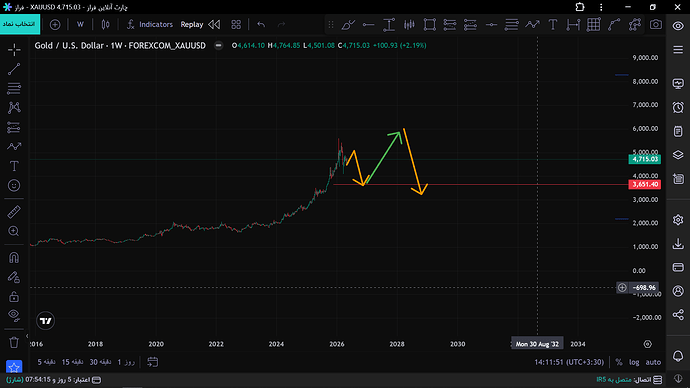
Task: Open forecasting and measurement tools in left toolbar
Action: [14, 127]
